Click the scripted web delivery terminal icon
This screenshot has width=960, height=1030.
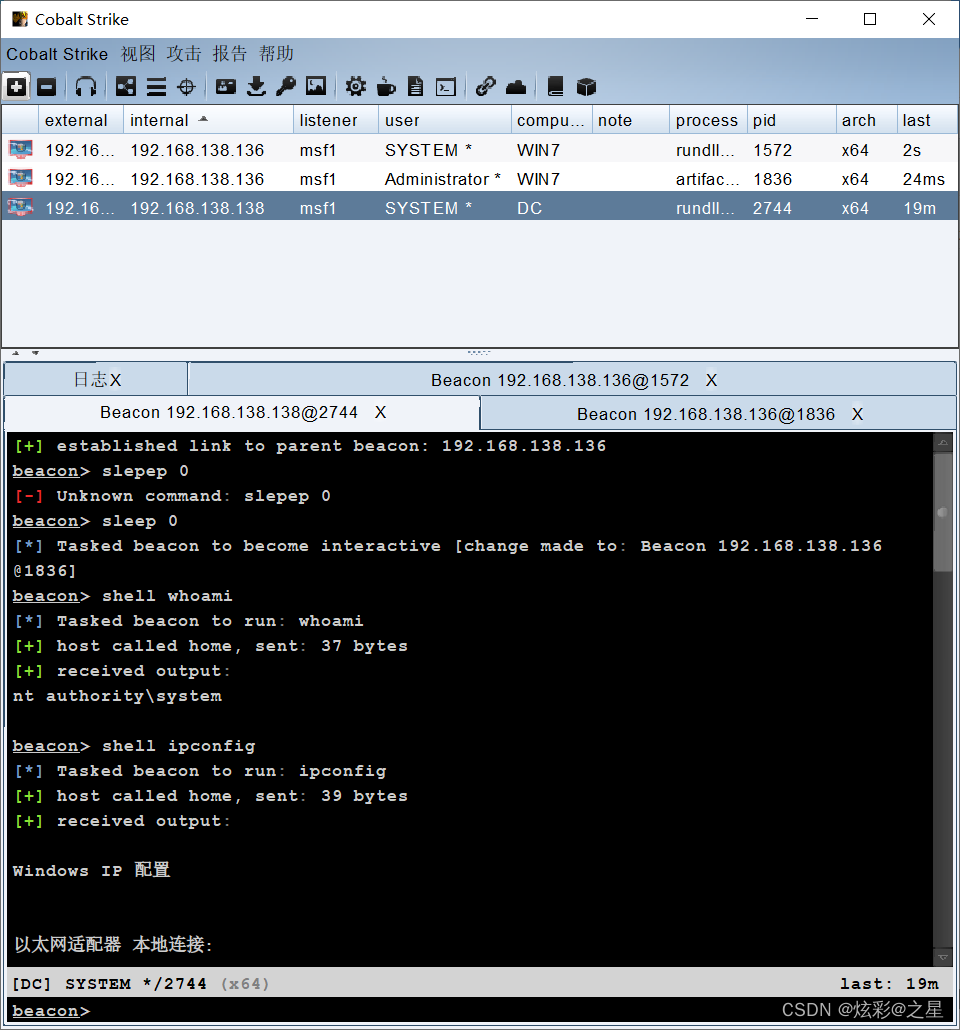446,87
